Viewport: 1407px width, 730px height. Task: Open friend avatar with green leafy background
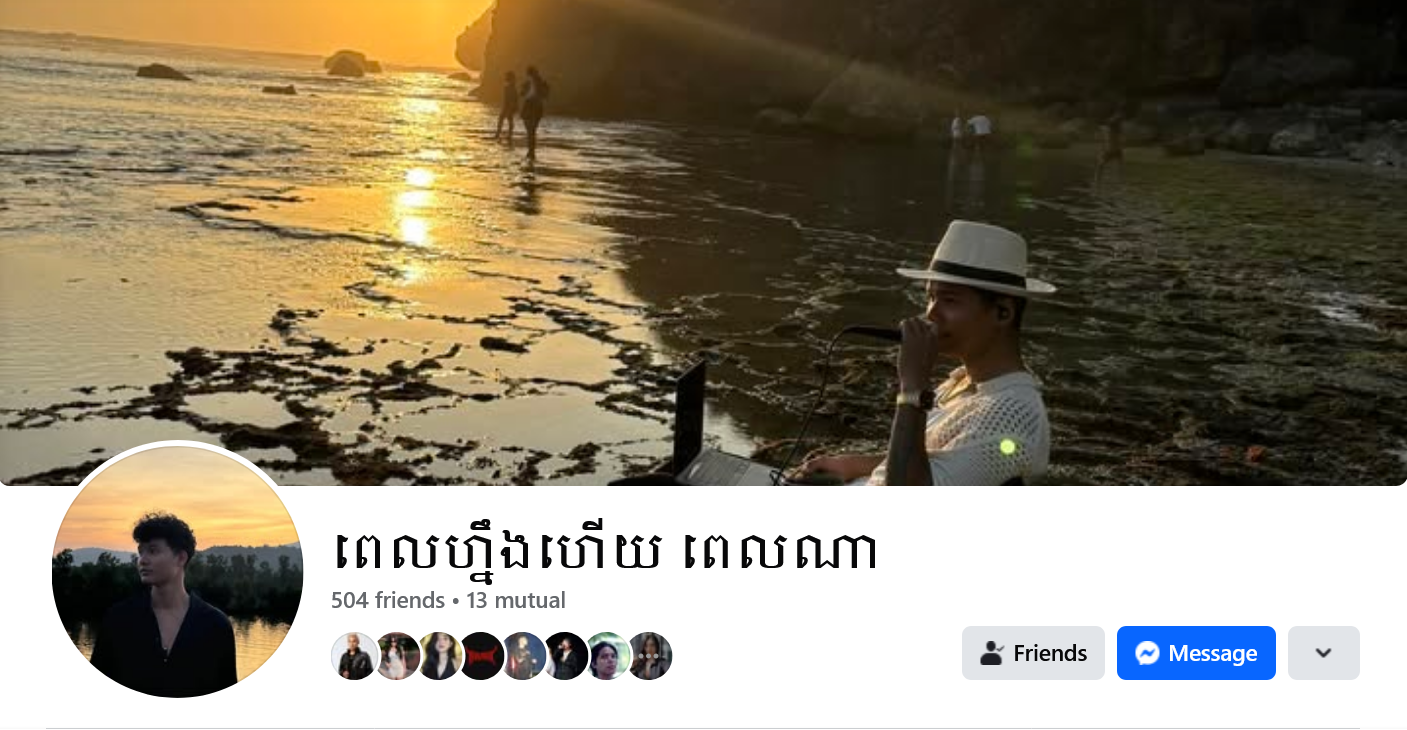(x=607, y=656)
